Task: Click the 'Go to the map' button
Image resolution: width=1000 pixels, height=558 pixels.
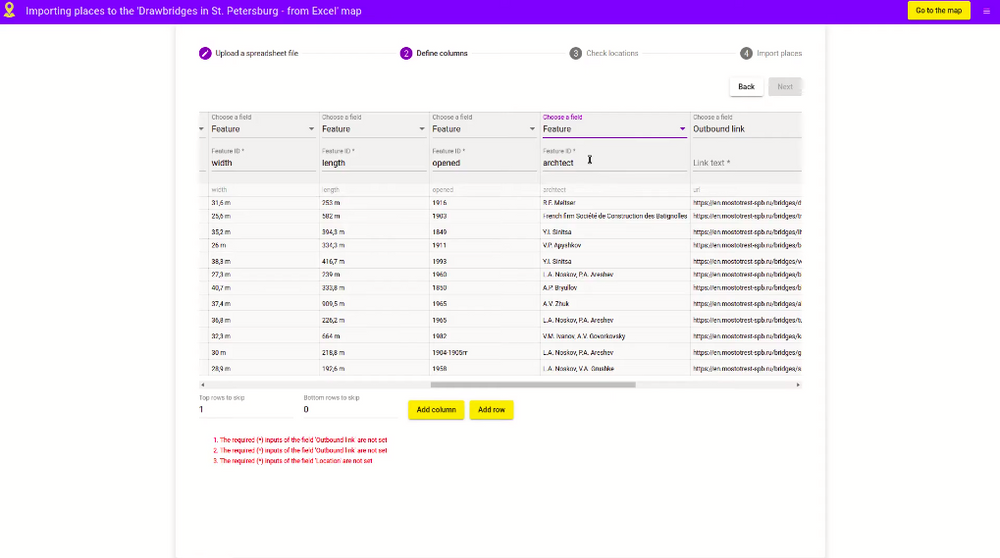Action: (x=938, y=11)
